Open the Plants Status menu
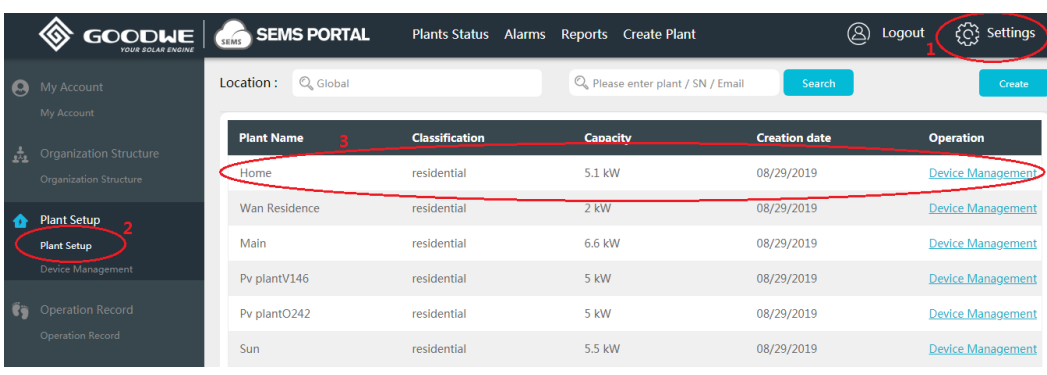The height and width of the screenshot is (375, 1047). tap(450, 34)
